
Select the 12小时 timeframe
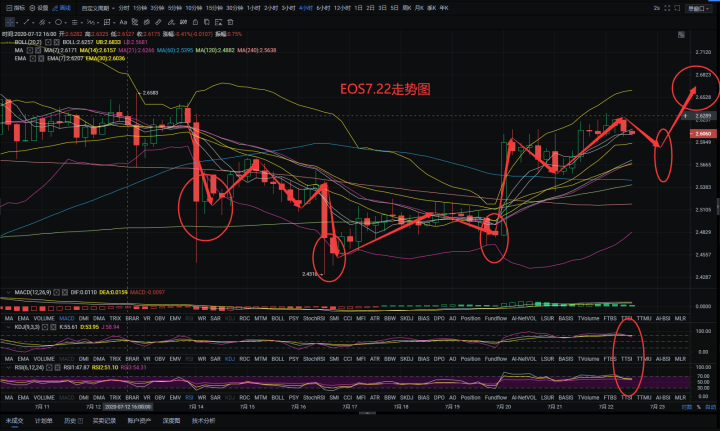[342, 8]
